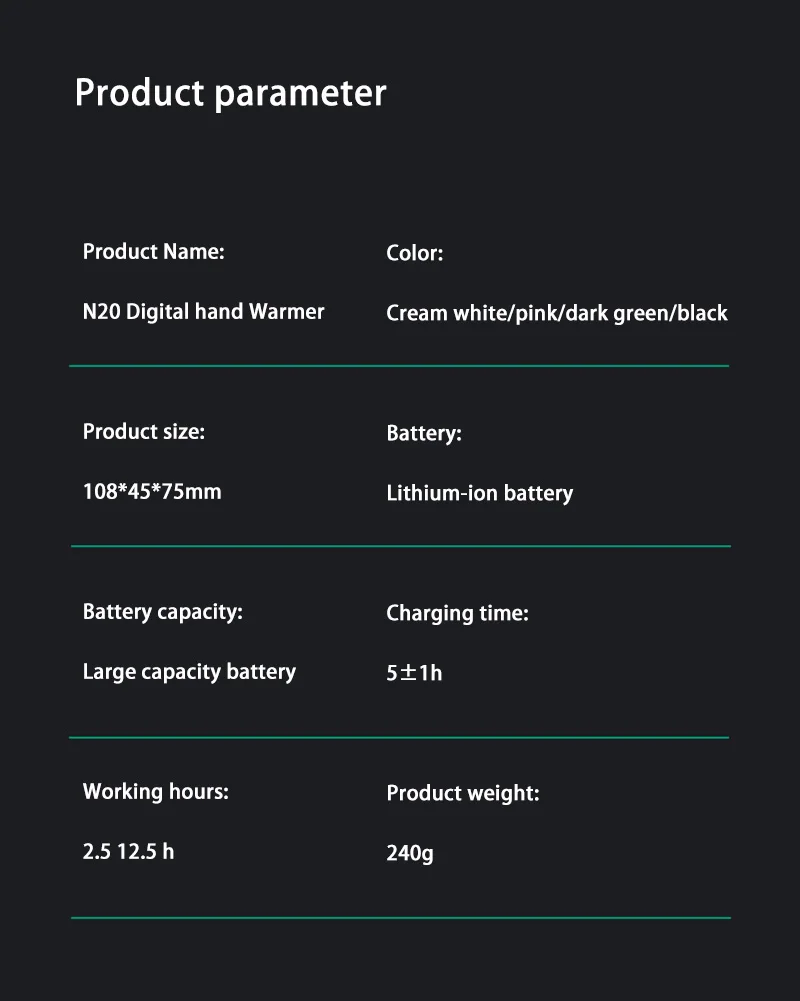
Task: Click the green divider below the product name row
Action: click(x=399, y=366)
